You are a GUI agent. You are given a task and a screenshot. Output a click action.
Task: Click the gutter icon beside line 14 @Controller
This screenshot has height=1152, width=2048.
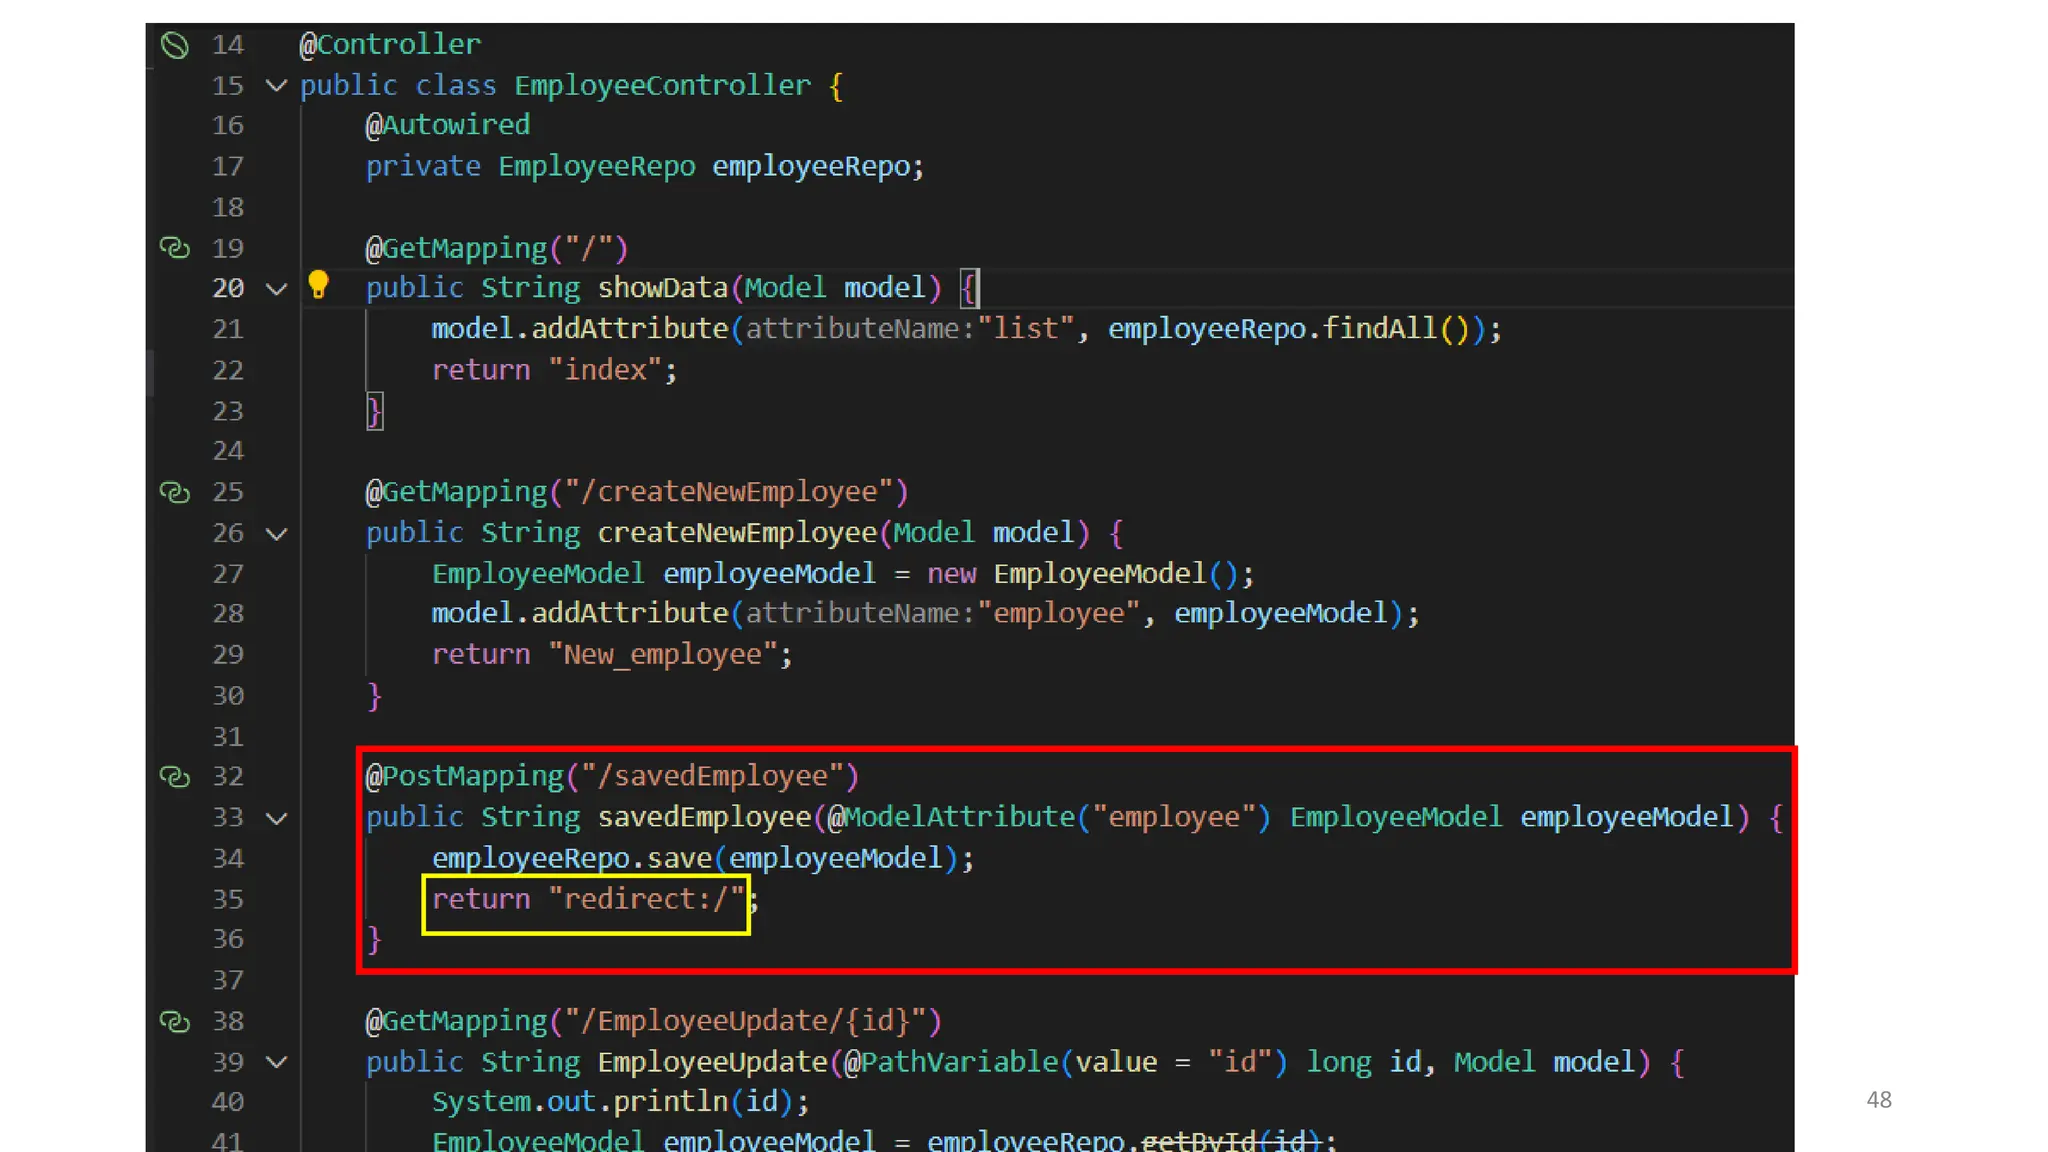point(175,45)
